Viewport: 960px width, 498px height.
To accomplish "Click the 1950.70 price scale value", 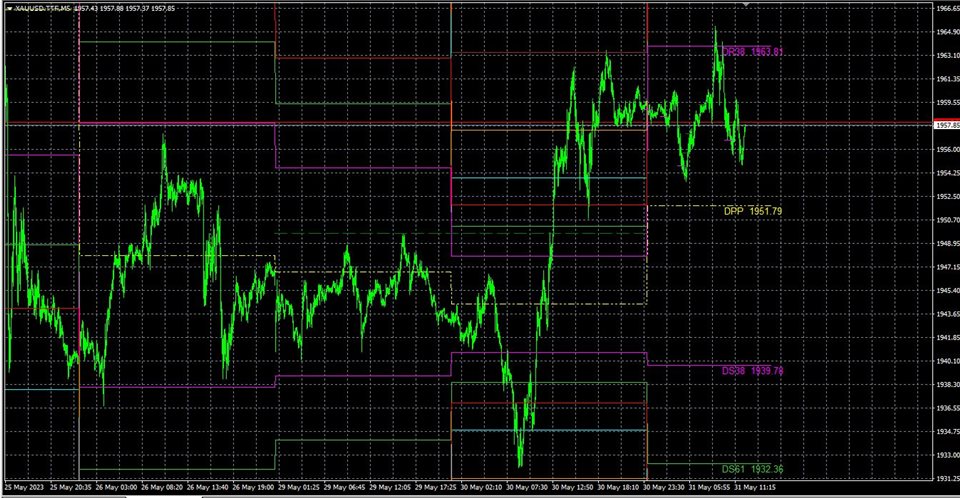I will point(948,220).
